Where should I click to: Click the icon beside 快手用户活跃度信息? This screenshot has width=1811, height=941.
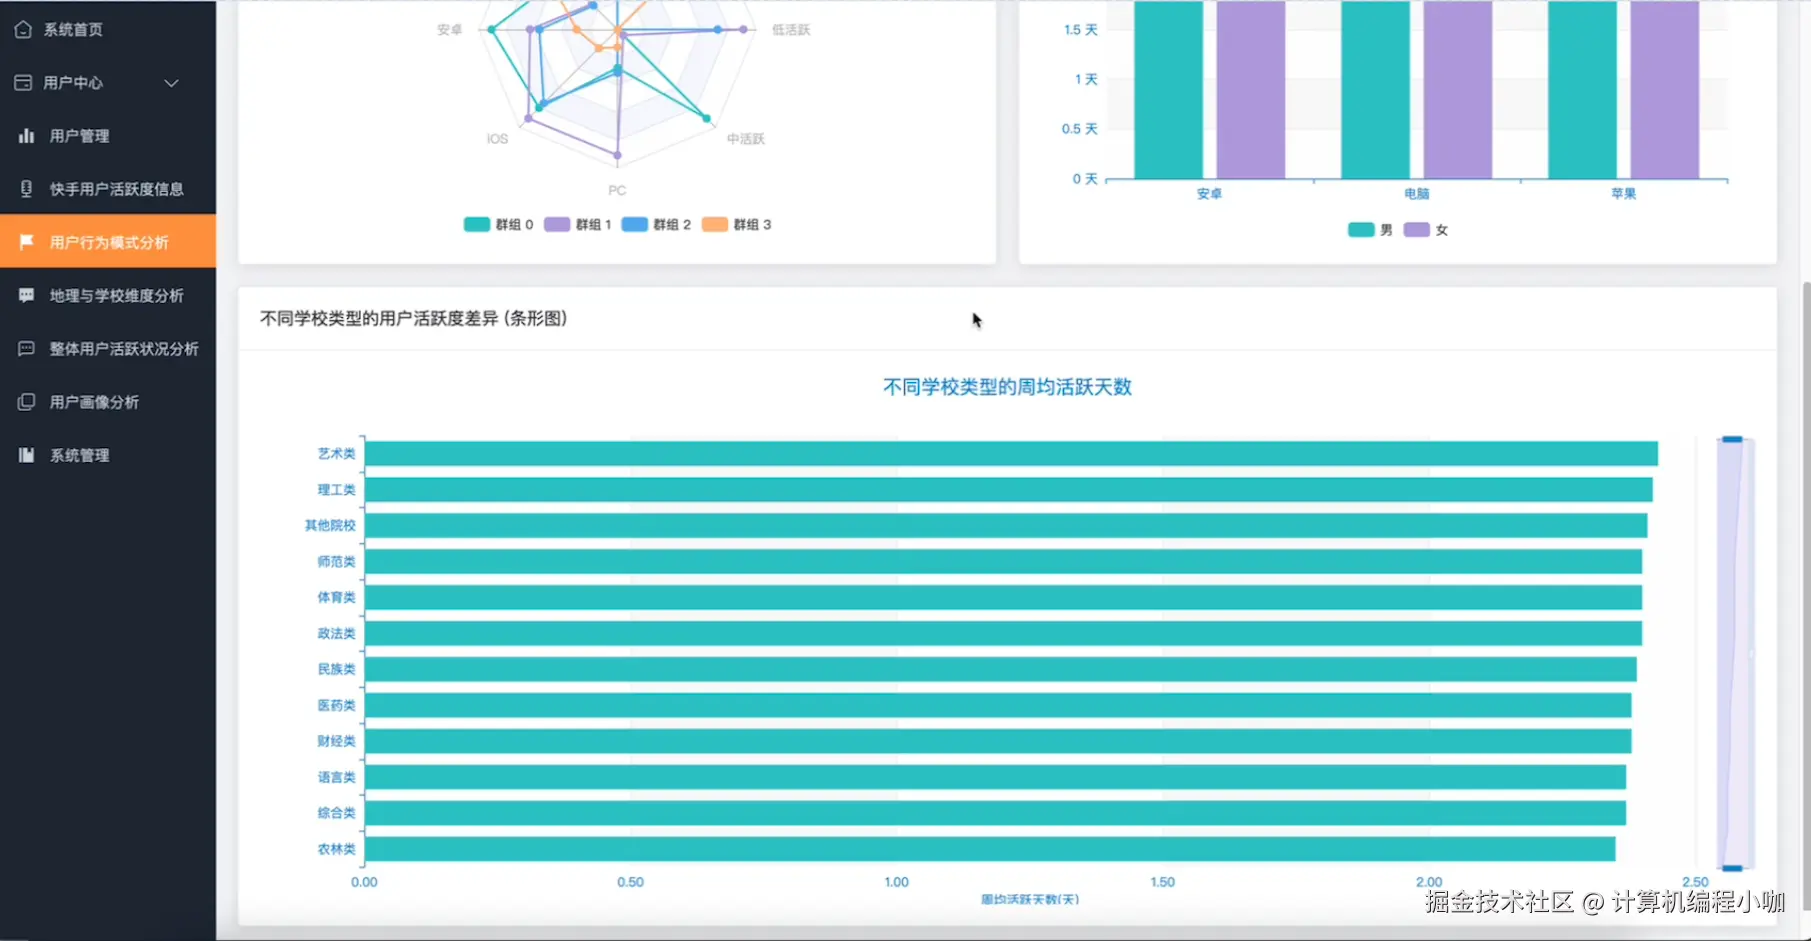pos(27,188)
